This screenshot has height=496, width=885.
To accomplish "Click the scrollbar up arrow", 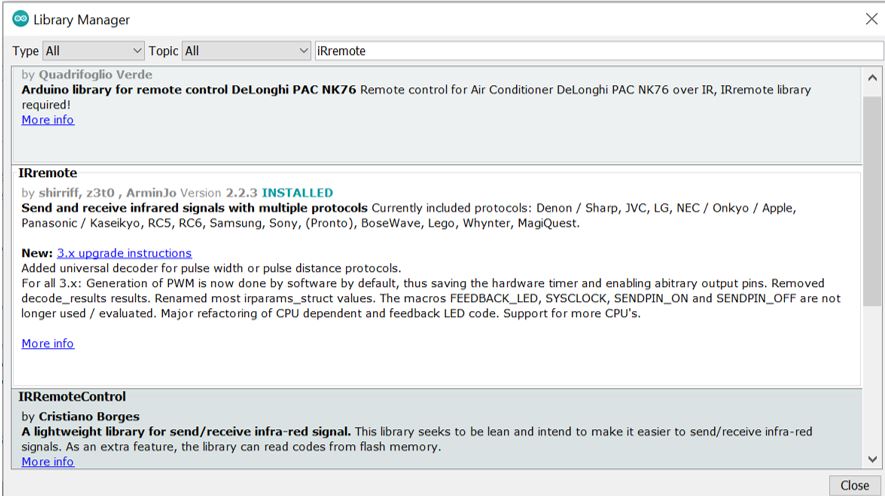I will click(873, 74).
